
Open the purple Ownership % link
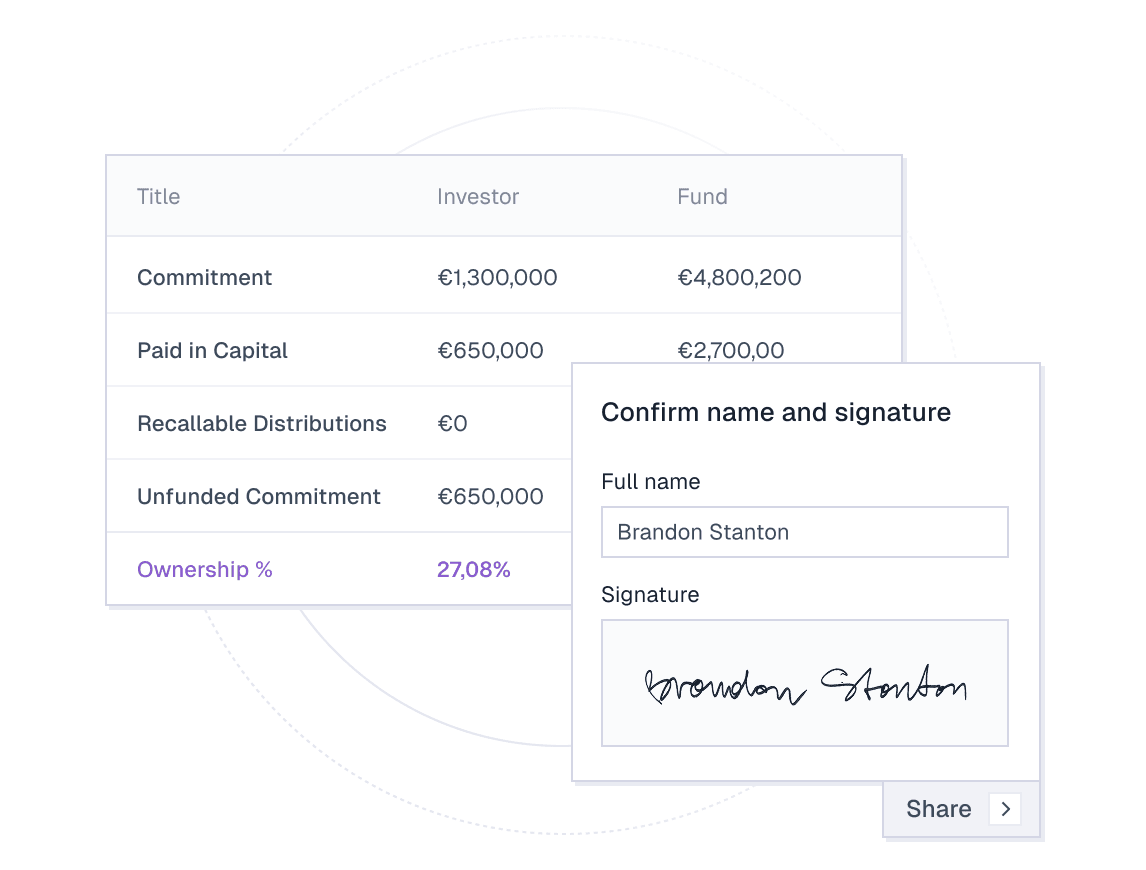(x=204, y=570)
